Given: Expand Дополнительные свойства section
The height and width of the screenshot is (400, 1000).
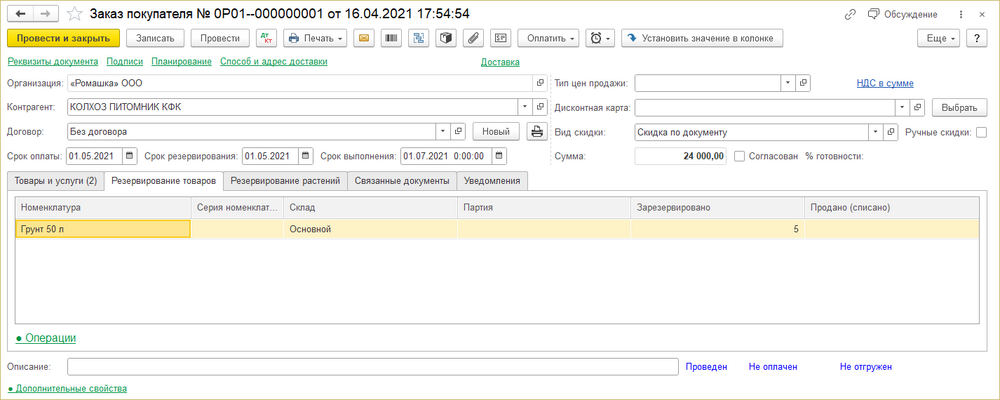Looking at the screenshot, I should click(x=67, y=388).
